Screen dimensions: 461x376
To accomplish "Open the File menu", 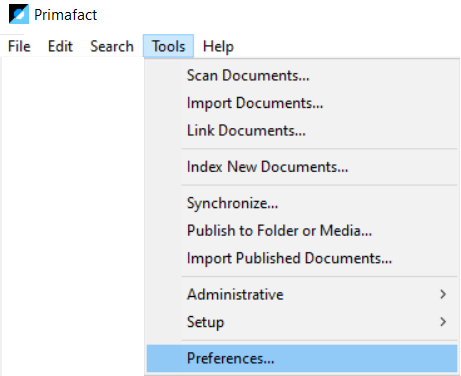I will tap(19, 46).
